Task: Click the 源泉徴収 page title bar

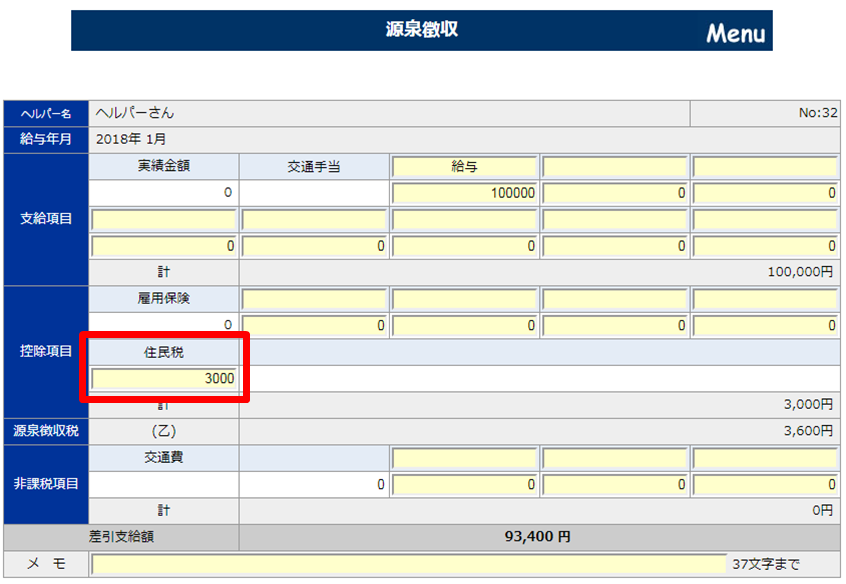Action: click(x=421, y=30)
